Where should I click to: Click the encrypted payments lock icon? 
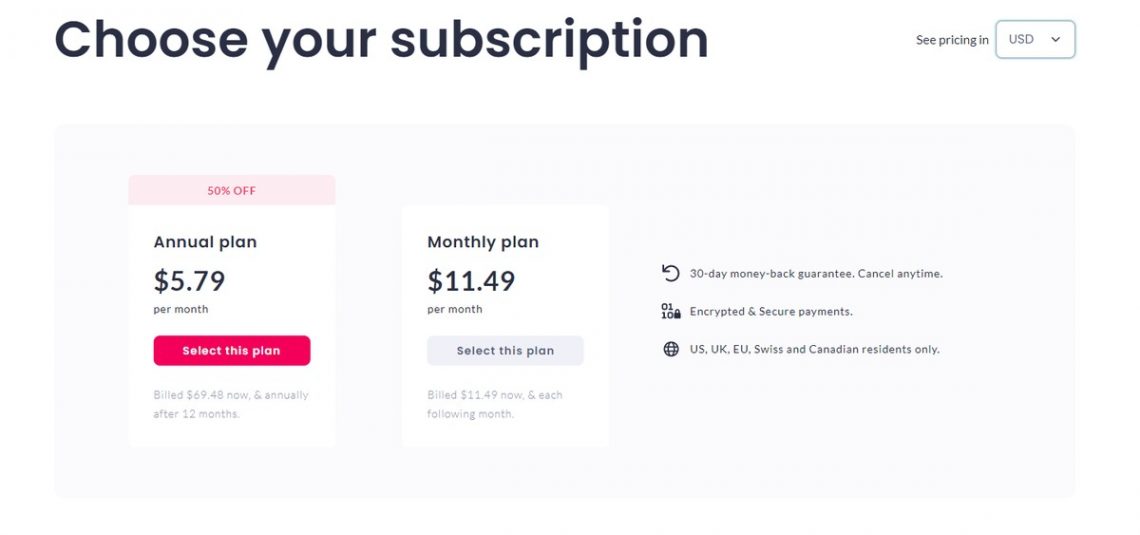(670, 311)
